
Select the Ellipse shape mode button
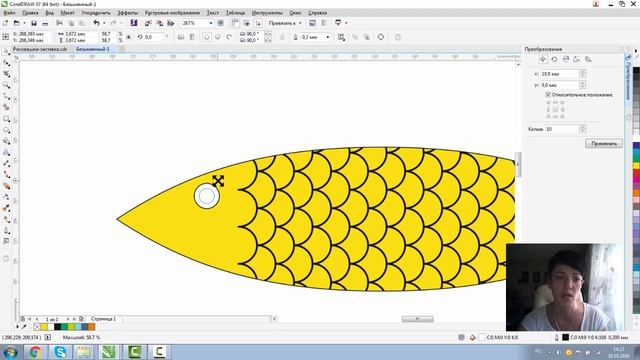pyautogui.click(x=207, y=37)
